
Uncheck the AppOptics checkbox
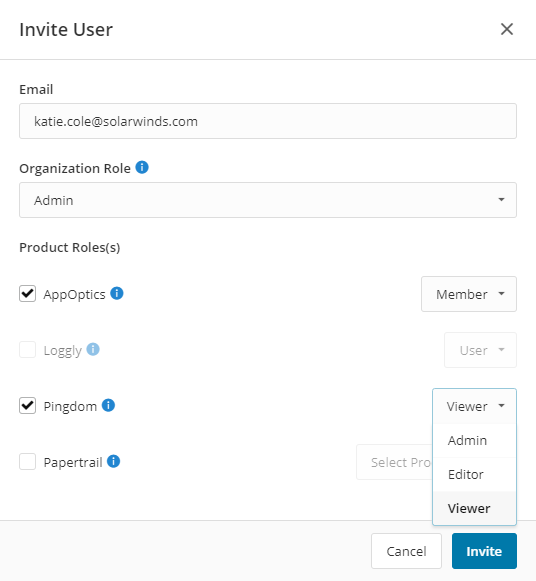(27, 294)
